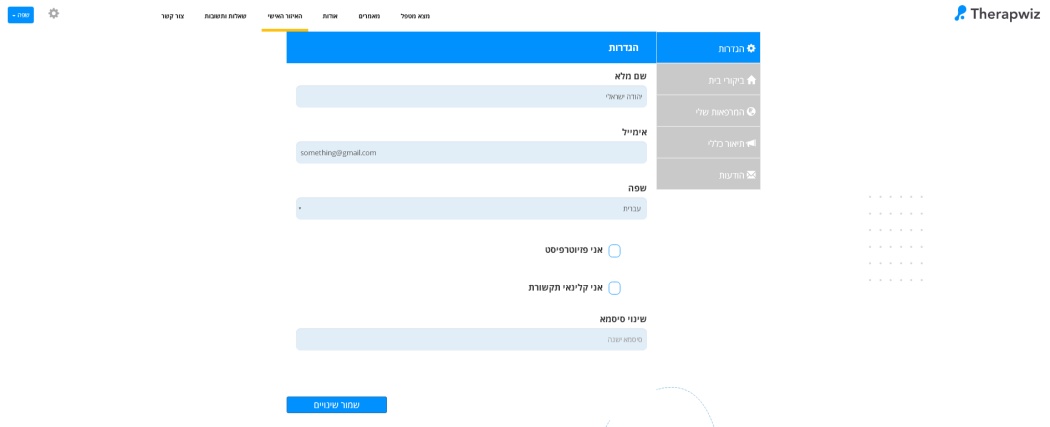Click the שמור שינויים save button
This screenshot has width=1050, height=427.
(337, 405)
